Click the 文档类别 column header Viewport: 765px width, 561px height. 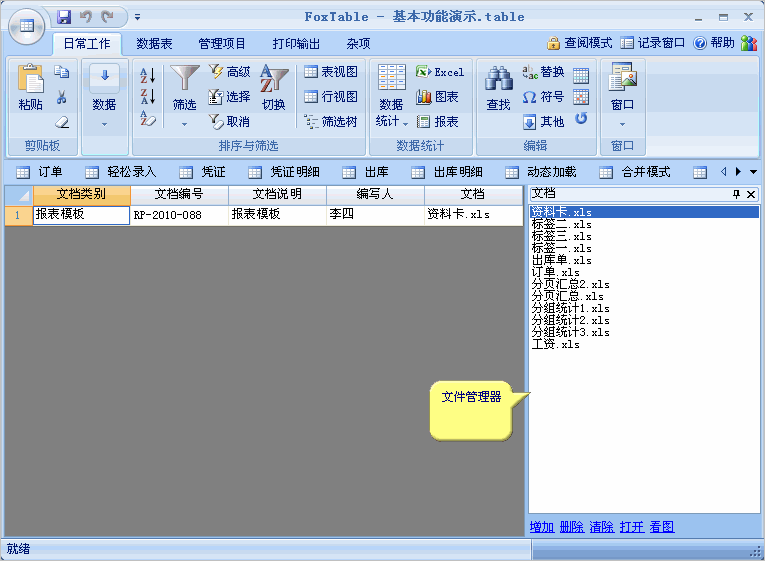81,194
